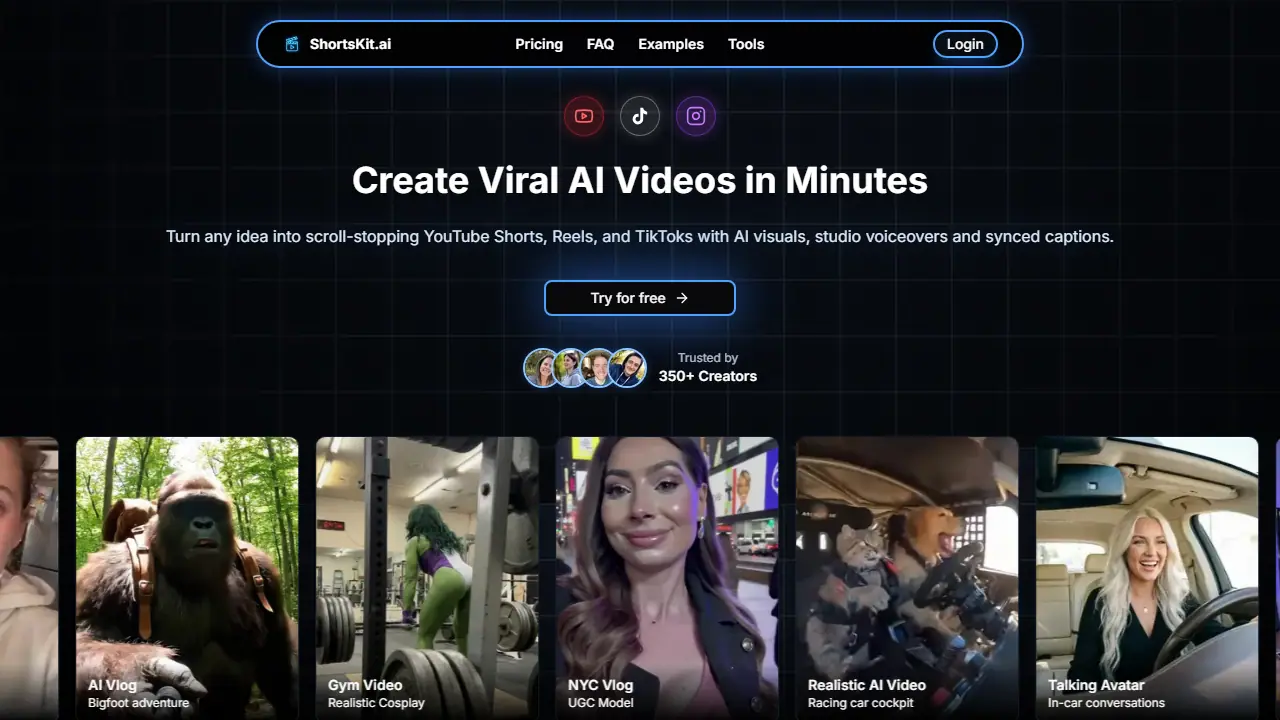Click the last creator avatar
Viewport: 1280px width, 720px height.
click(x=628, y=368)
